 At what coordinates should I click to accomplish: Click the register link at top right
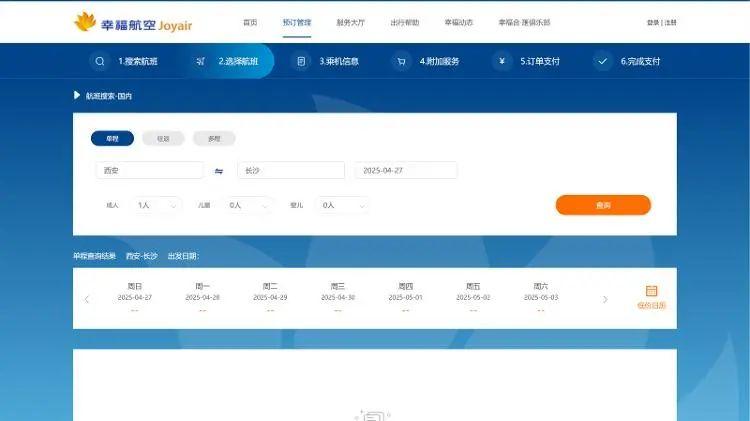click(671, 22)
